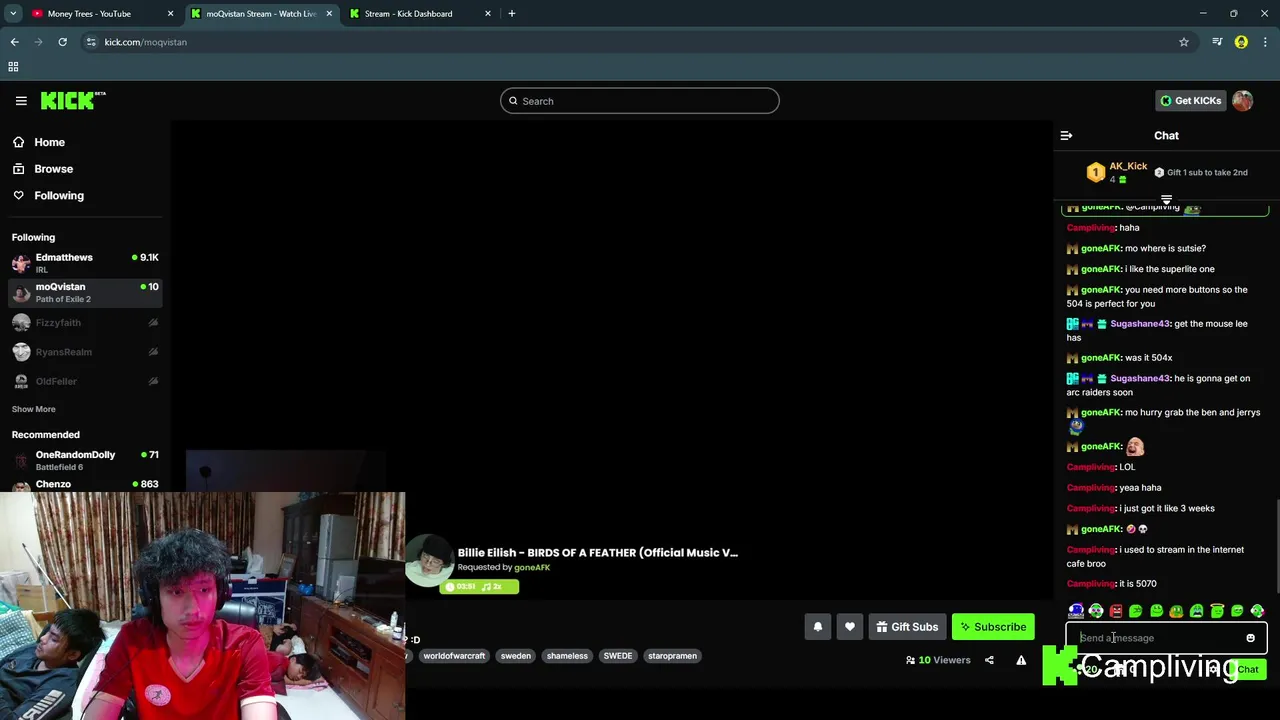Toggle stream notifications bell
The image size is (1280, 720).
(817, 627)
